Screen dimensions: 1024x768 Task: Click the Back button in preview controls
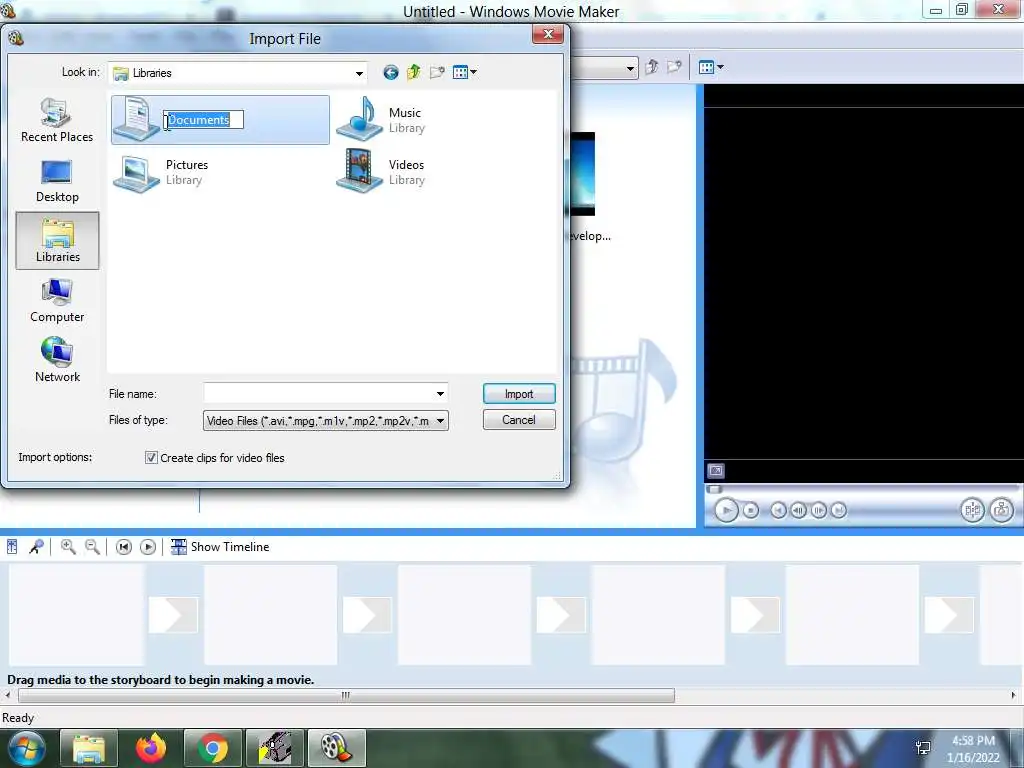pyautogui.click(x=778, y=510)
